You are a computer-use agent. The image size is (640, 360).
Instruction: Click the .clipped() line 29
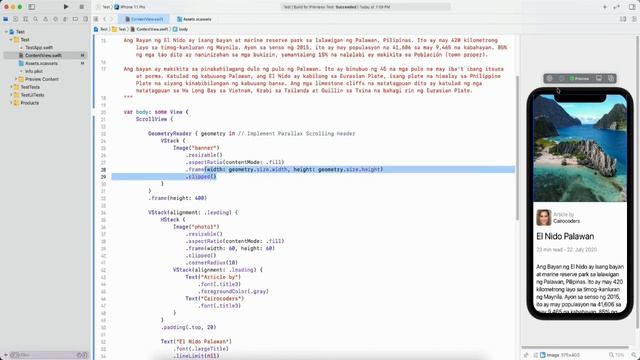[x=201, y=177]
